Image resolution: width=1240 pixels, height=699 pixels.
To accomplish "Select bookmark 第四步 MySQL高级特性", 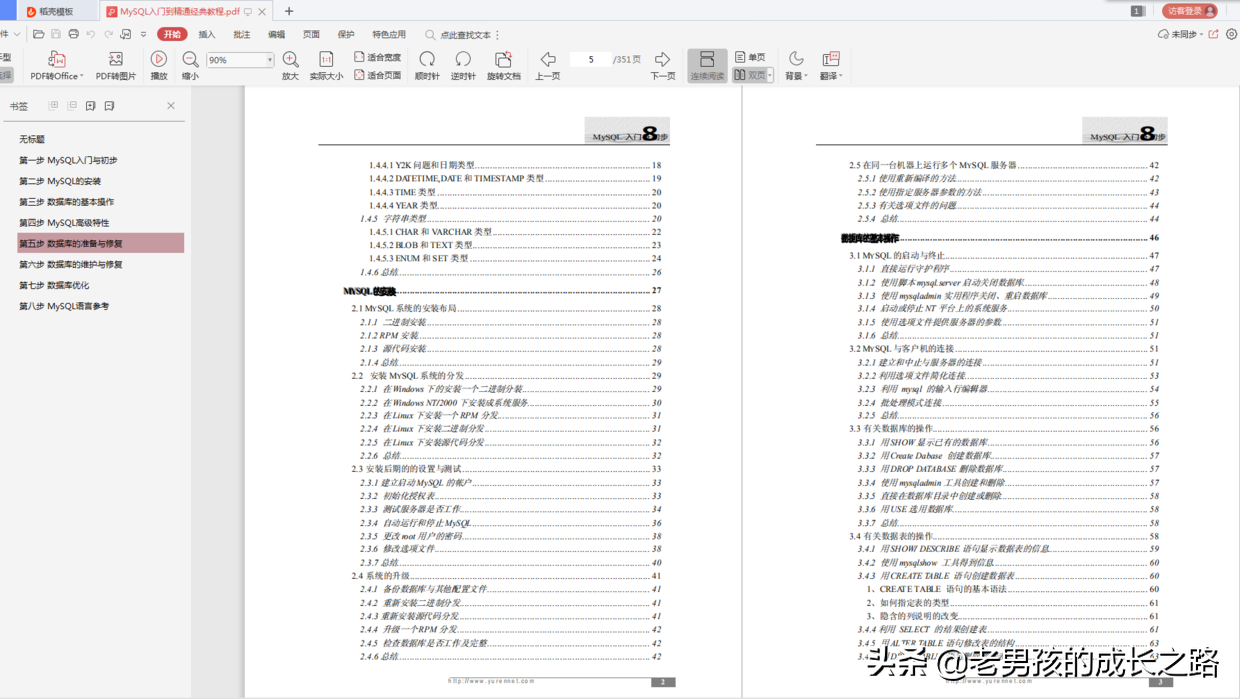I will pos(64,223).
